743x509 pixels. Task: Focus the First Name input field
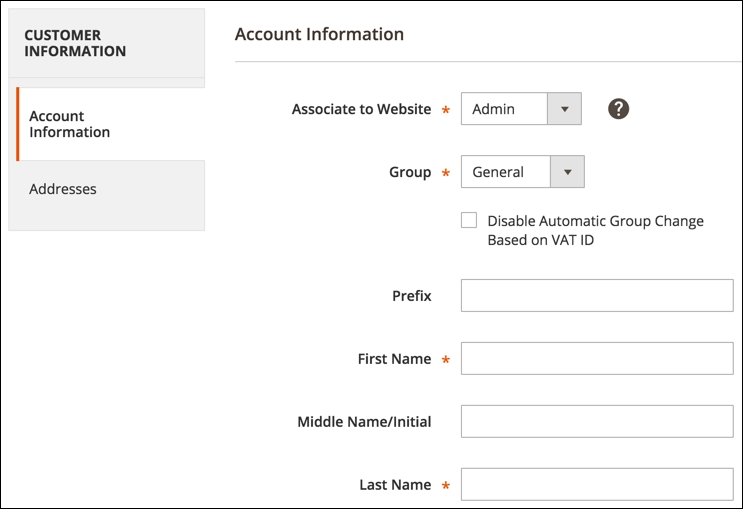[x=597, y=358]
